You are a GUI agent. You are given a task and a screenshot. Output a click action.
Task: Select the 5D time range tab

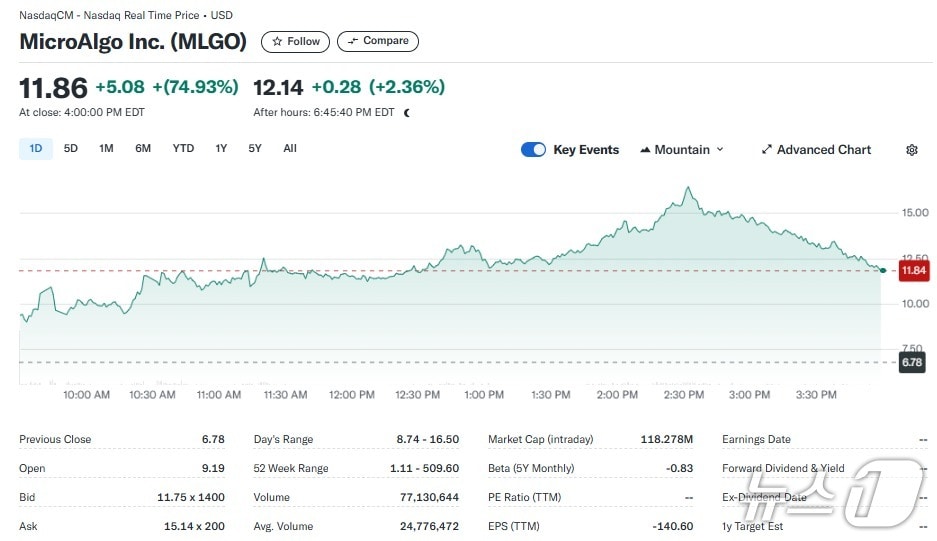click(x=71, y=149)
